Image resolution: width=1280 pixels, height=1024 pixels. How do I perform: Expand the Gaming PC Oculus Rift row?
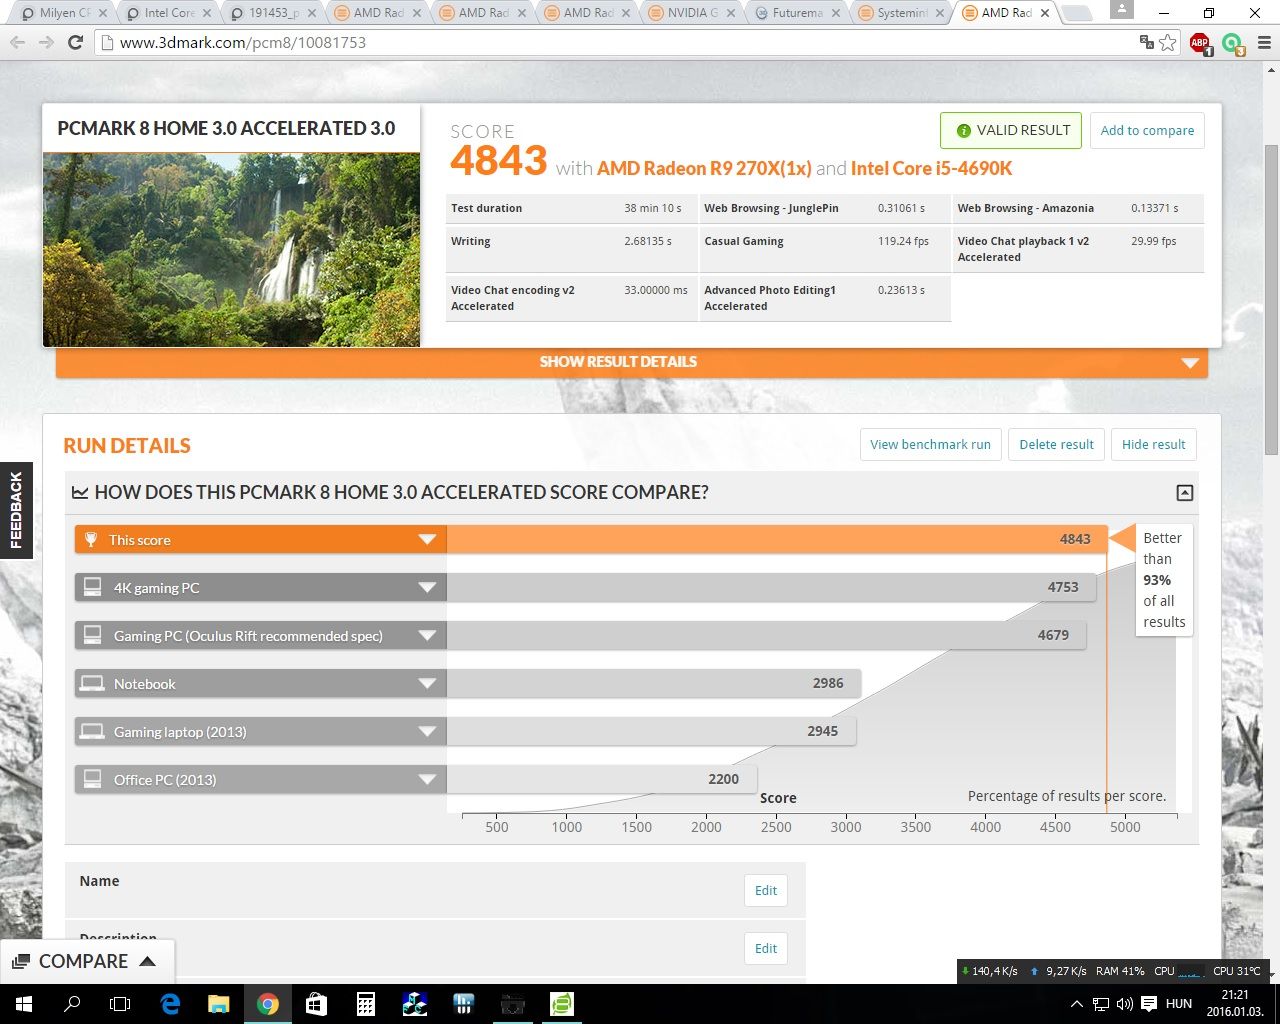(427, 636)
